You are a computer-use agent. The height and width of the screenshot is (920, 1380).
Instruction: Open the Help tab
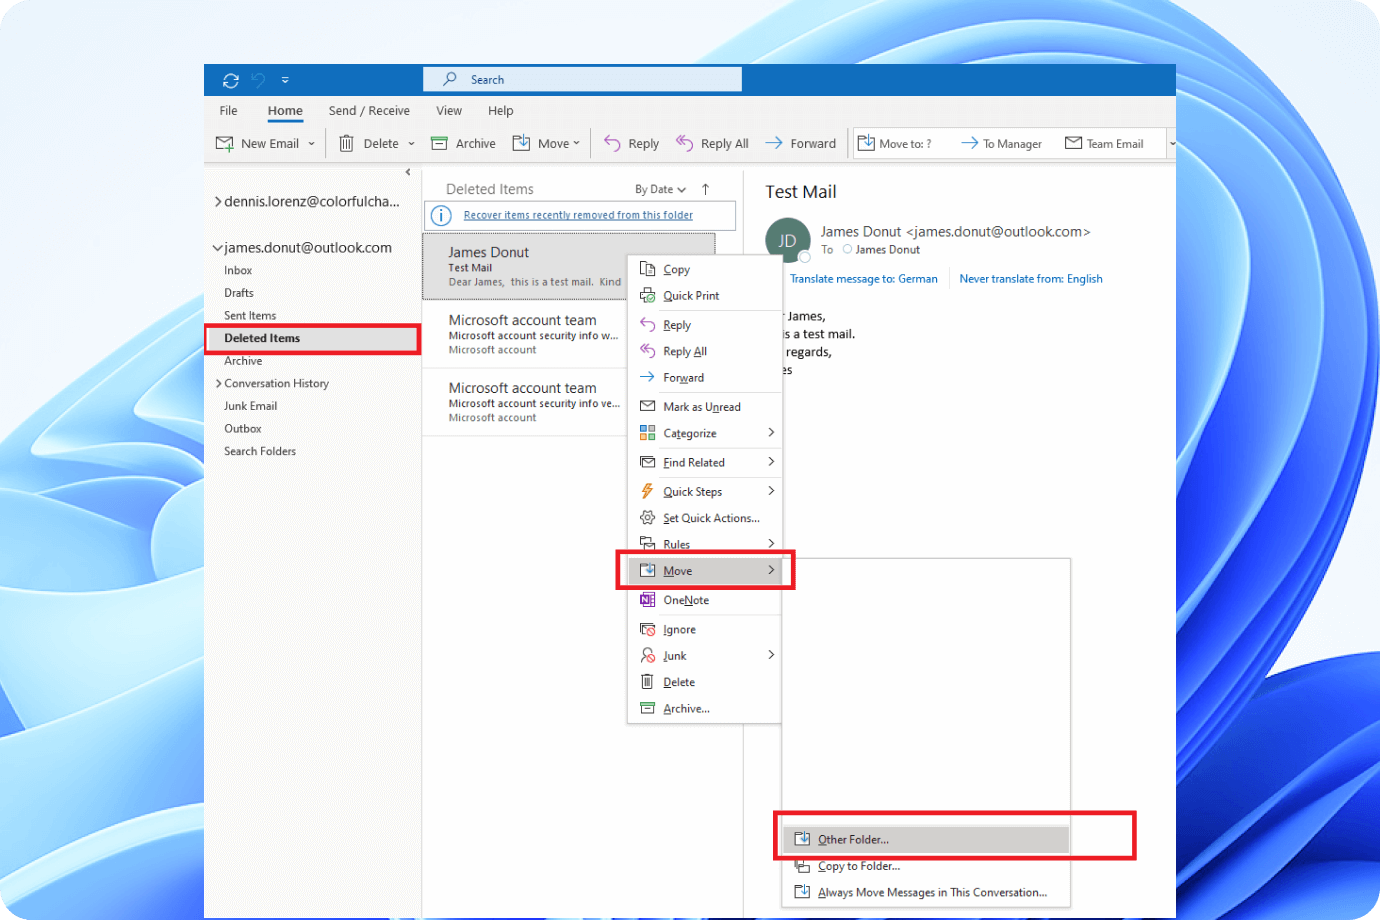[x=501, y=111]
